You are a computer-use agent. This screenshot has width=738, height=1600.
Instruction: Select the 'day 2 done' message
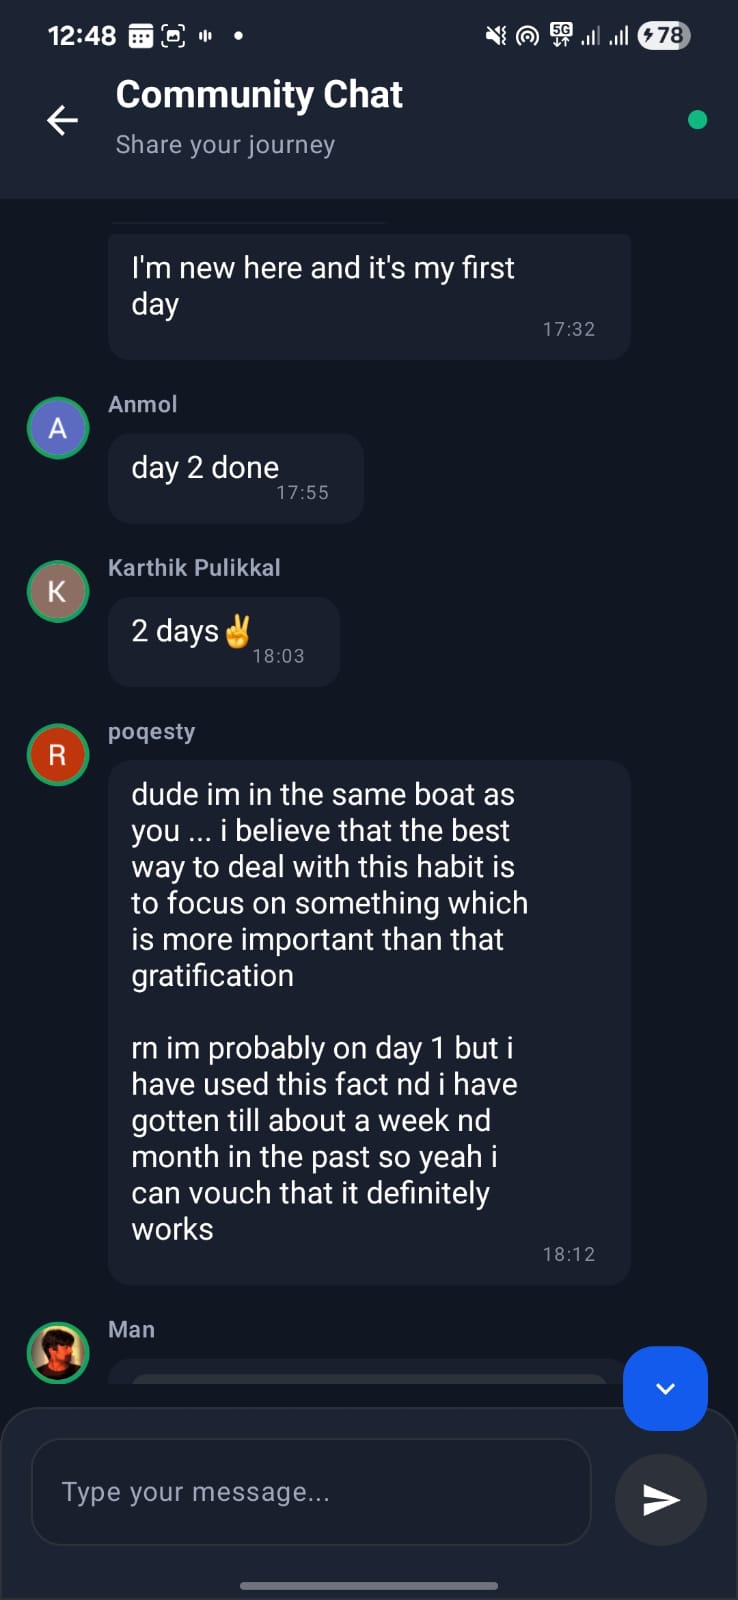(235, 478)
